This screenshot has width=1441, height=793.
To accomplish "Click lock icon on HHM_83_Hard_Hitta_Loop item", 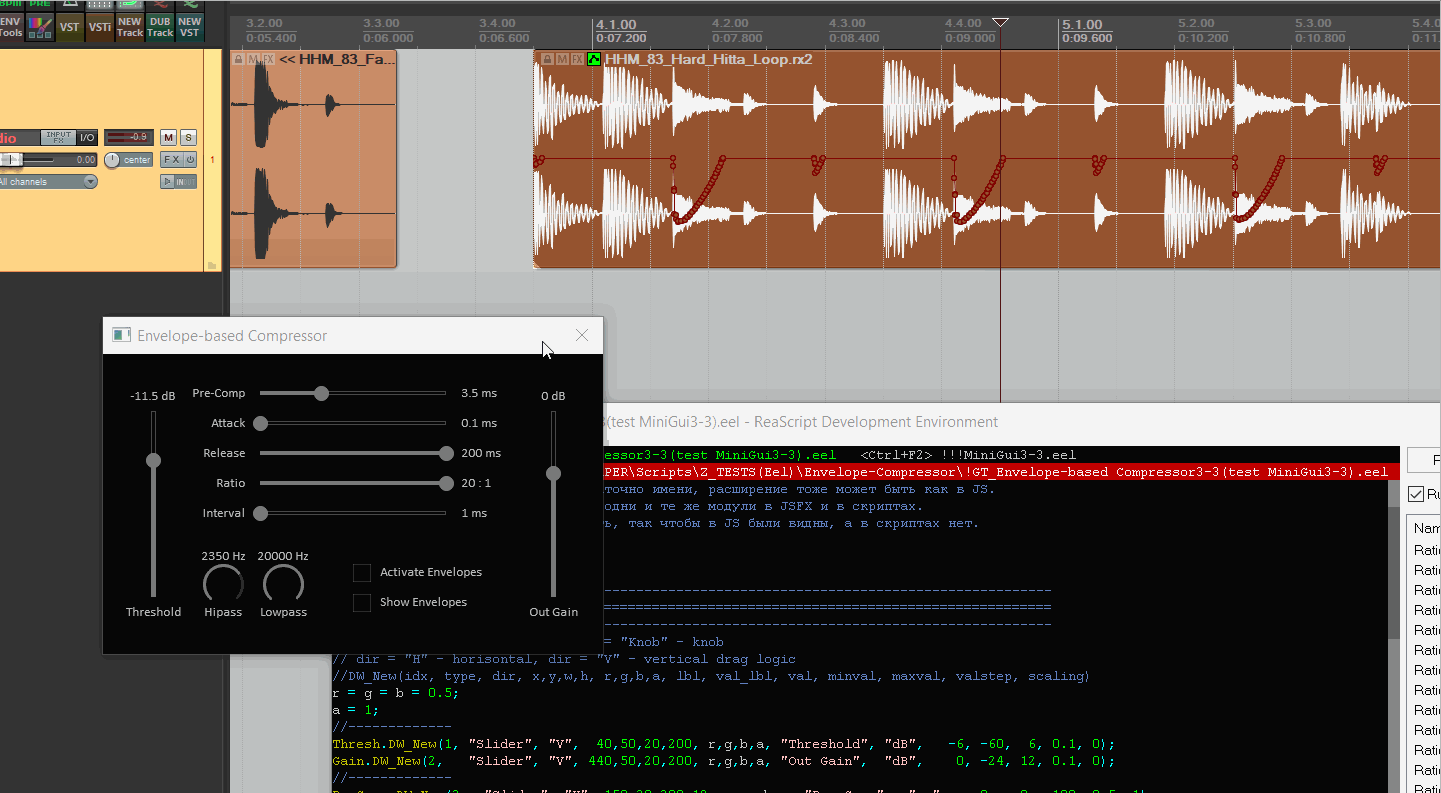I will [x=546, y=59].
